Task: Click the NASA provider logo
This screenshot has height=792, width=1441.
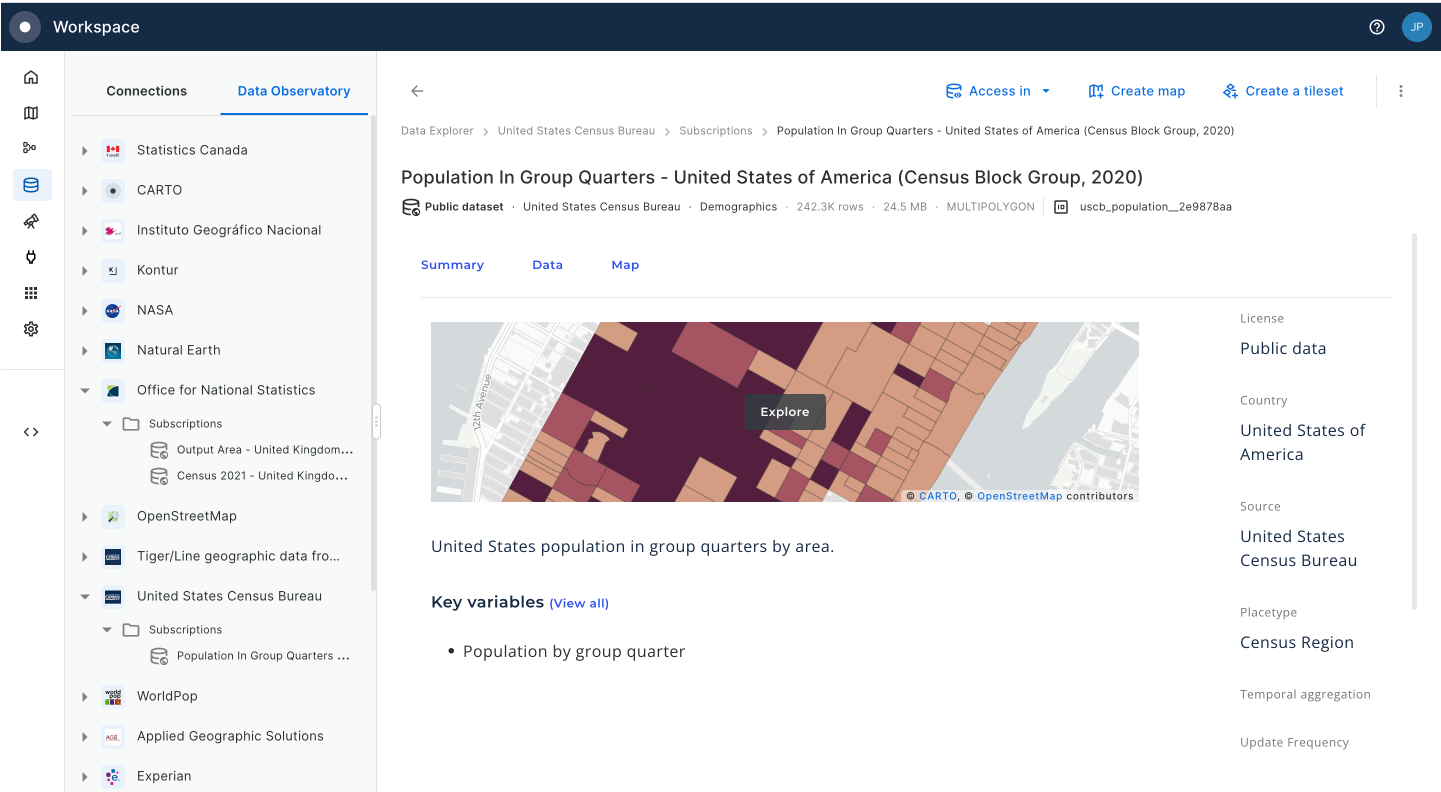Action: tap(113, 310)
